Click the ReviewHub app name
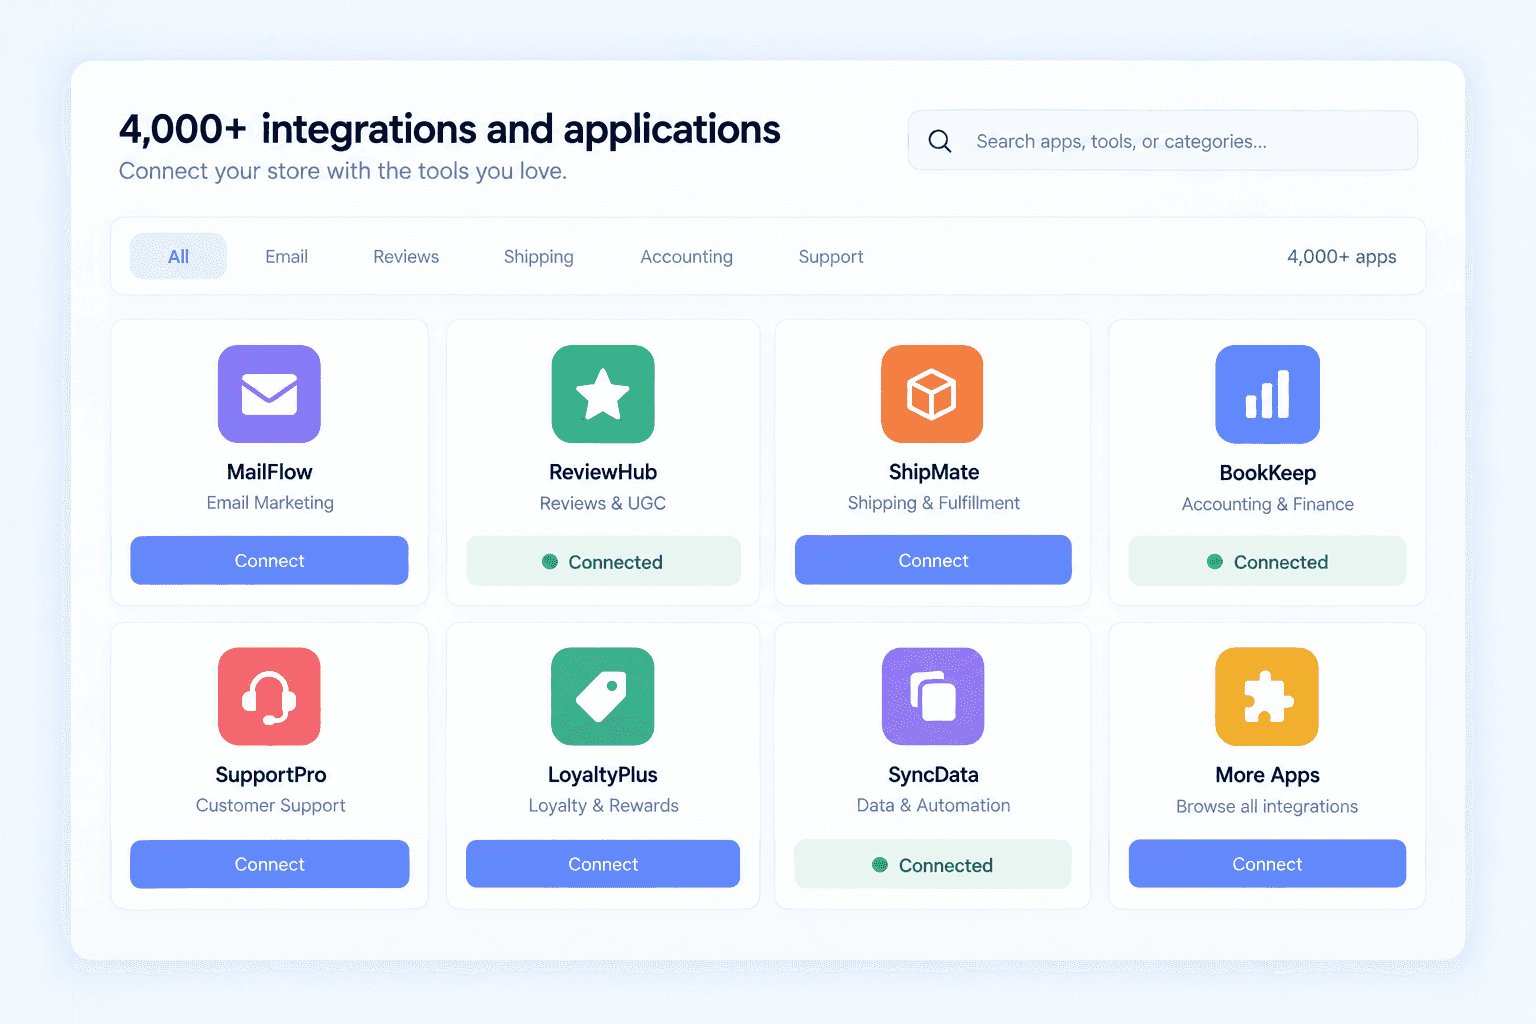This screenshot has height=1024, width=1536. click(x=603, y=472)
